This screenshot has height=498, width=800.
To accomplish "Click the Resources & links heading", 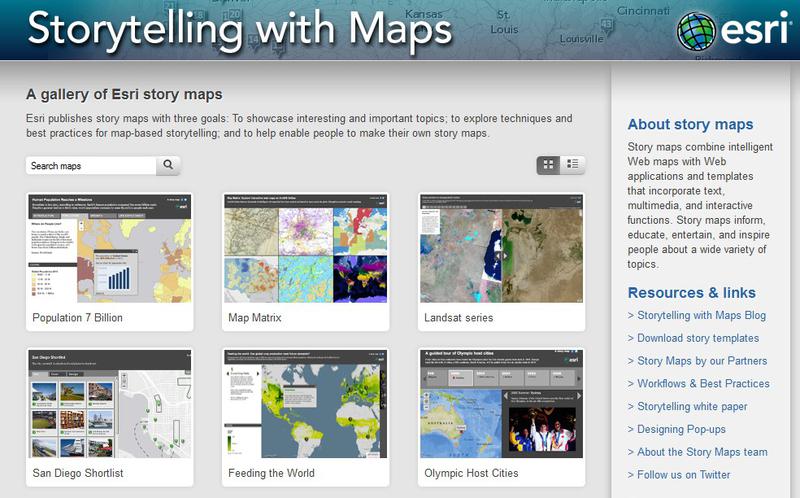I will tap(691, 293).
